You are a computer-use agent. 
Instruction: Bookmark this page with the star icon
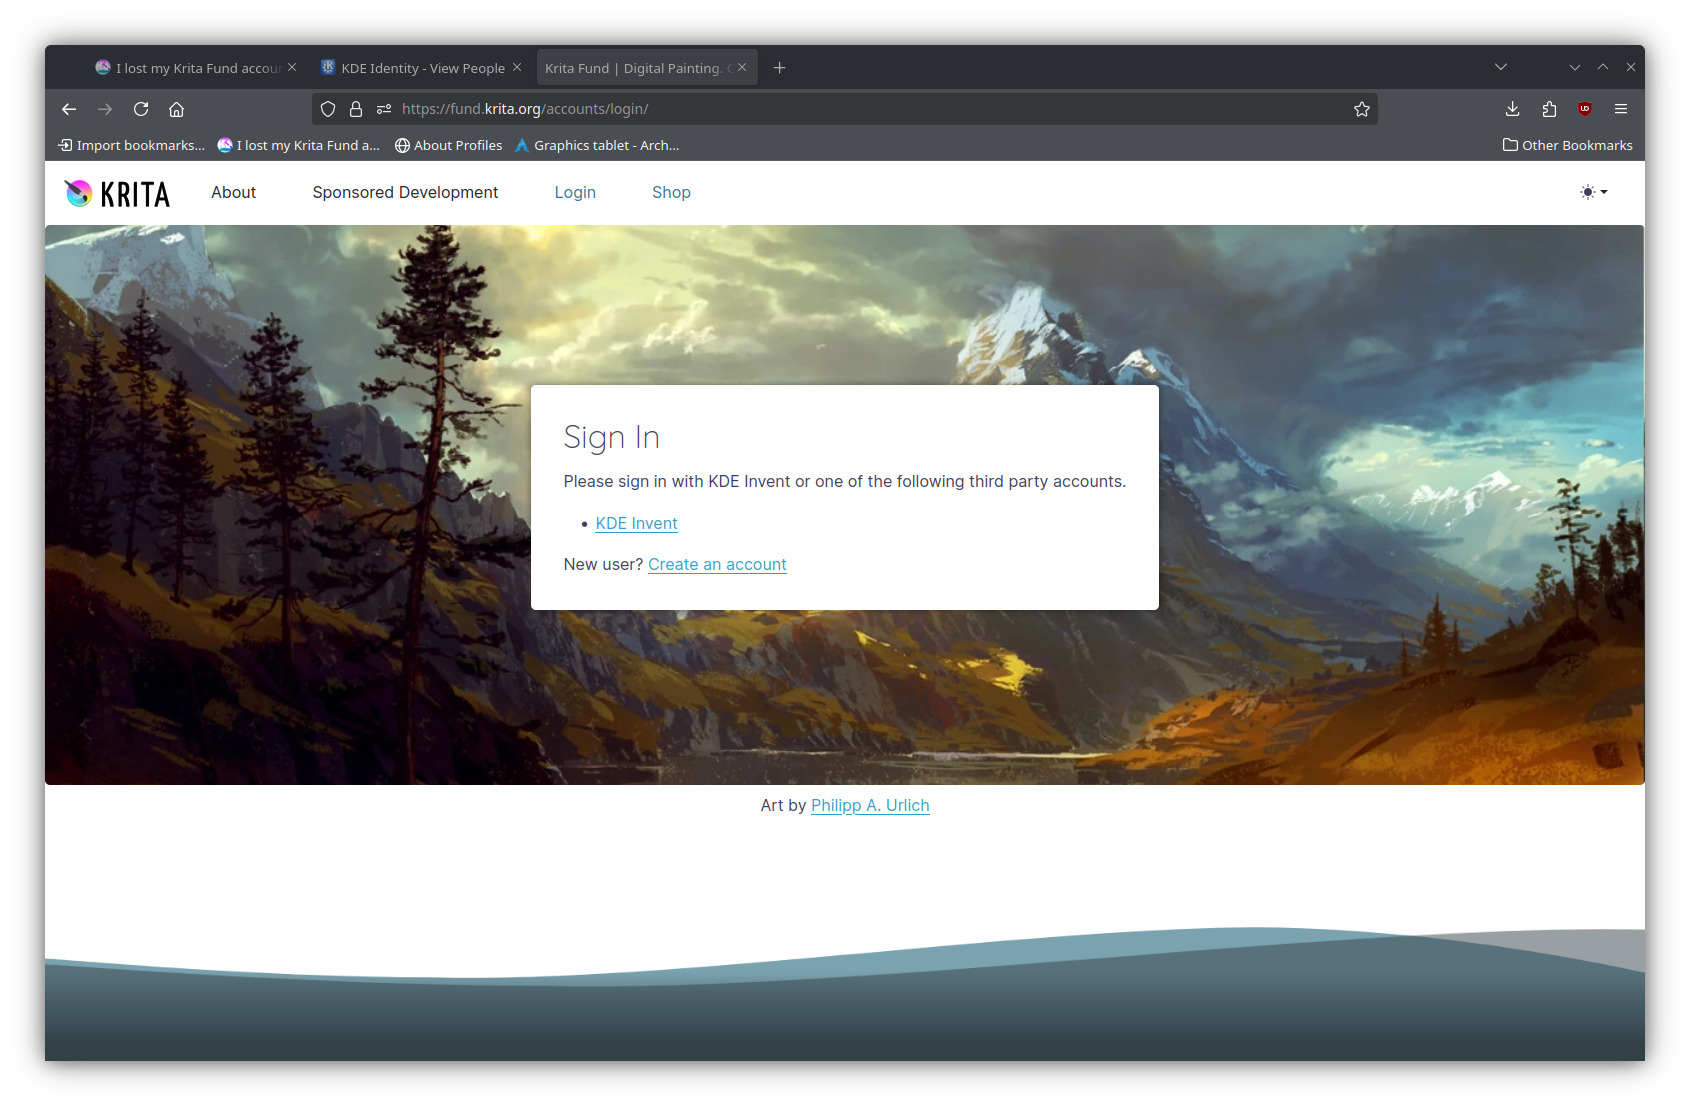click(x=1362, y=109)
